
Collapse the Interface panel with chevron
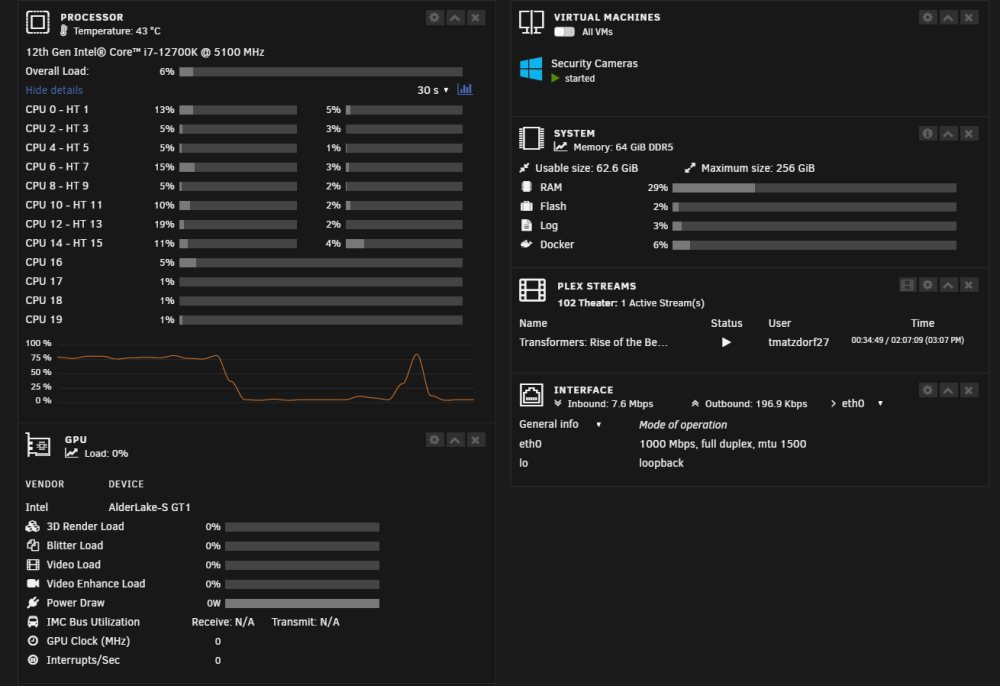pos(948,390)
